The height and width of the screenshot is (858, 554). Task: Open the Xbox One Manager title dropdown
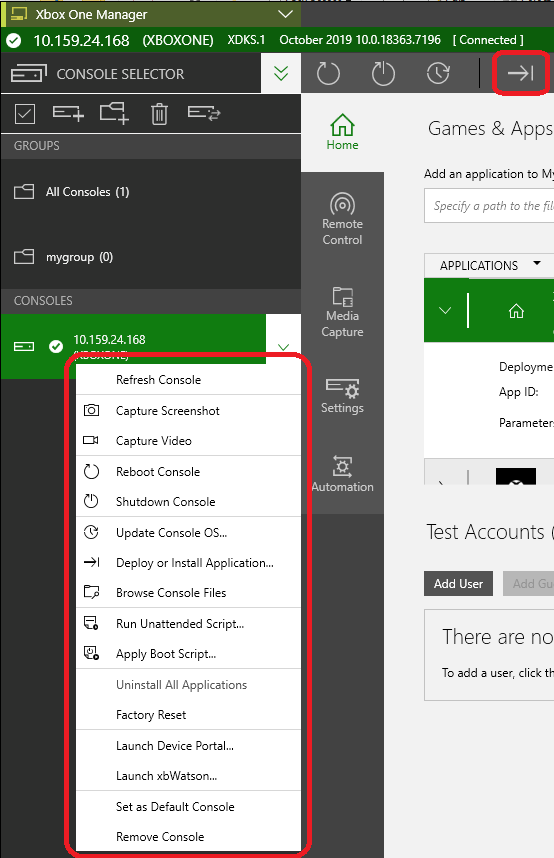click(x=286, y=14)
